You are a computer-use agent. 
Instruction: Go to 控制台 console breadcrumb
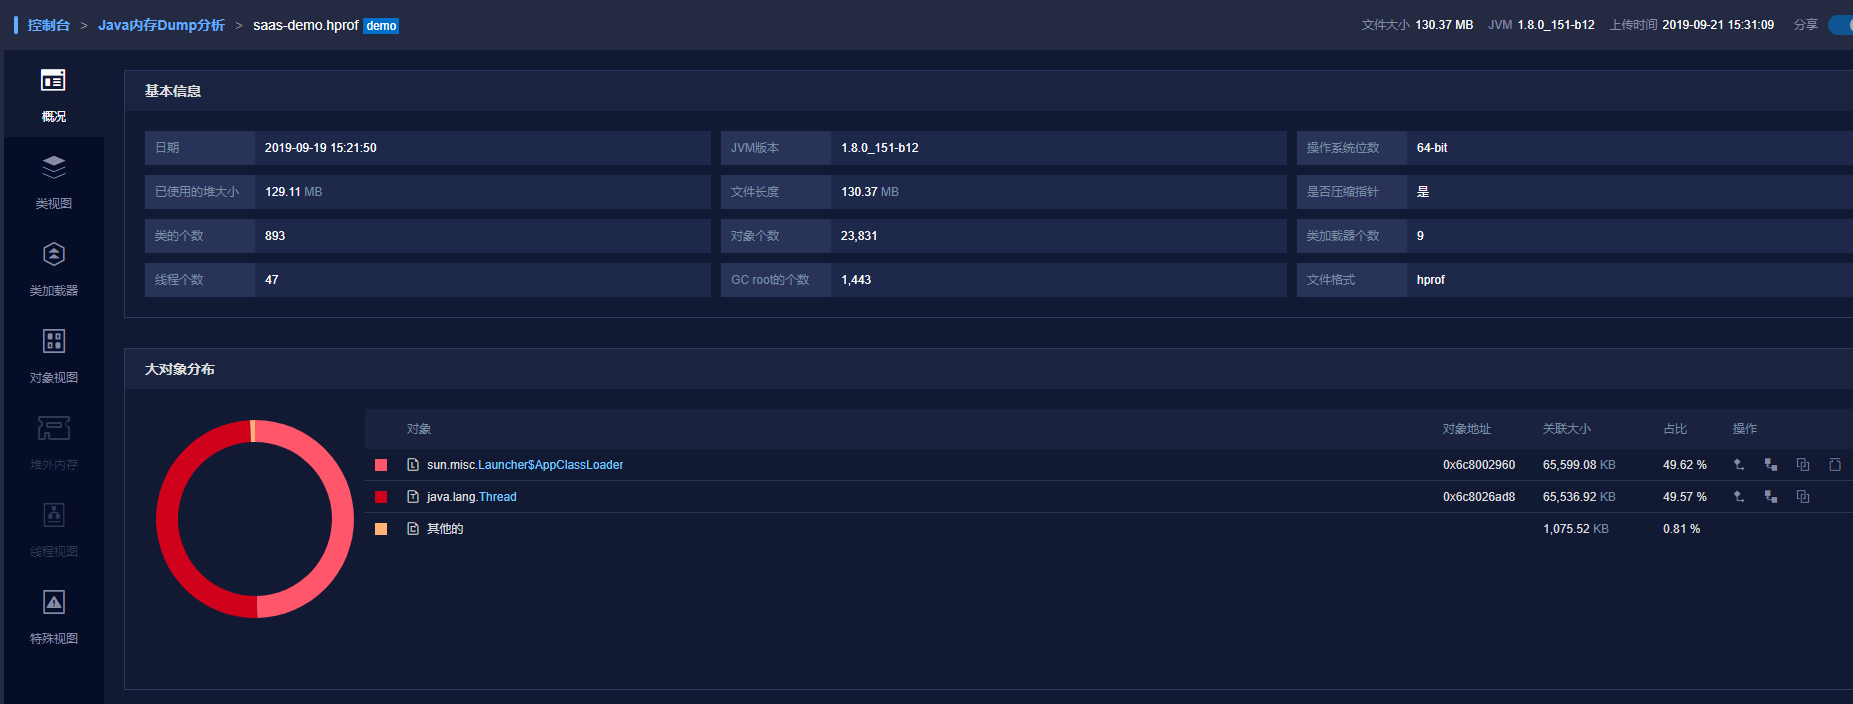pyautogui.click(x=49, y=25)
